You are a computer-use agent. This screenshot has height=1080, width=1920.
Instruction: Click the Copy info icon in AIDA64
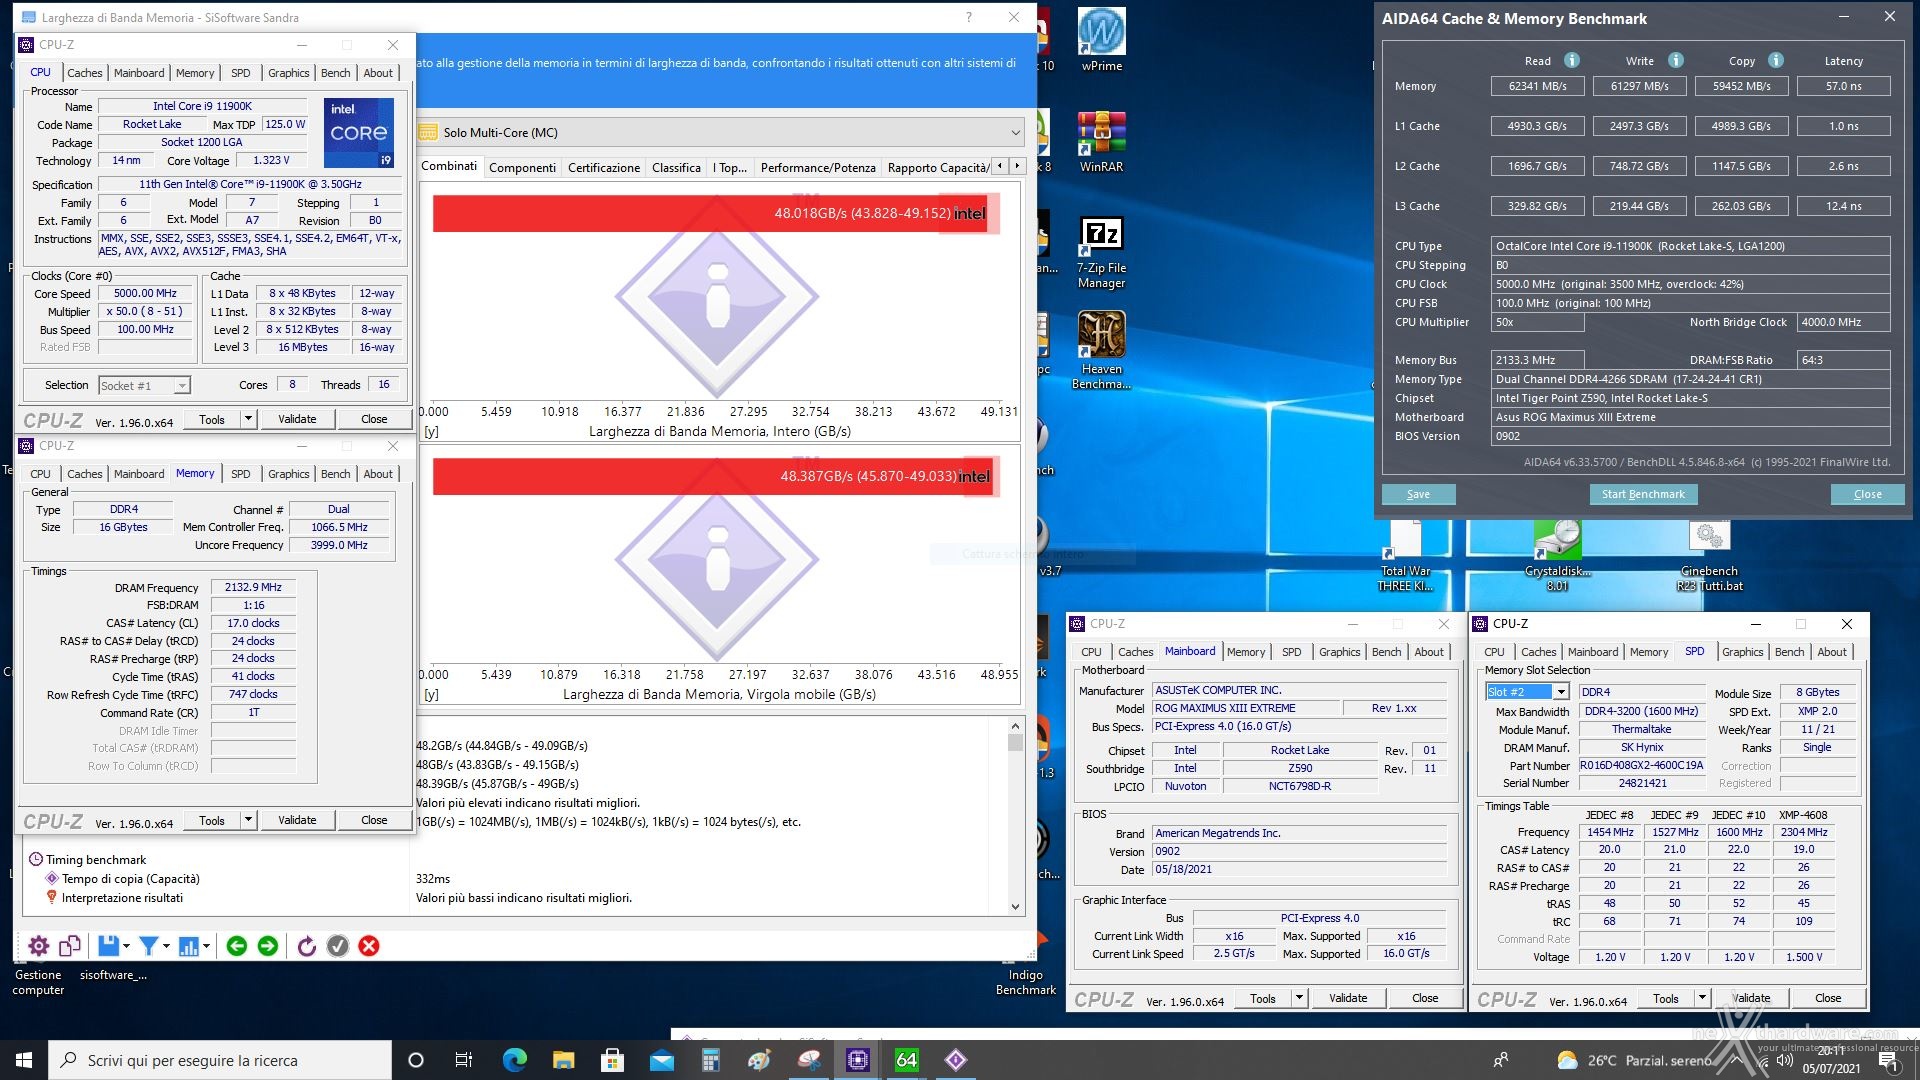pos(1776,60)
